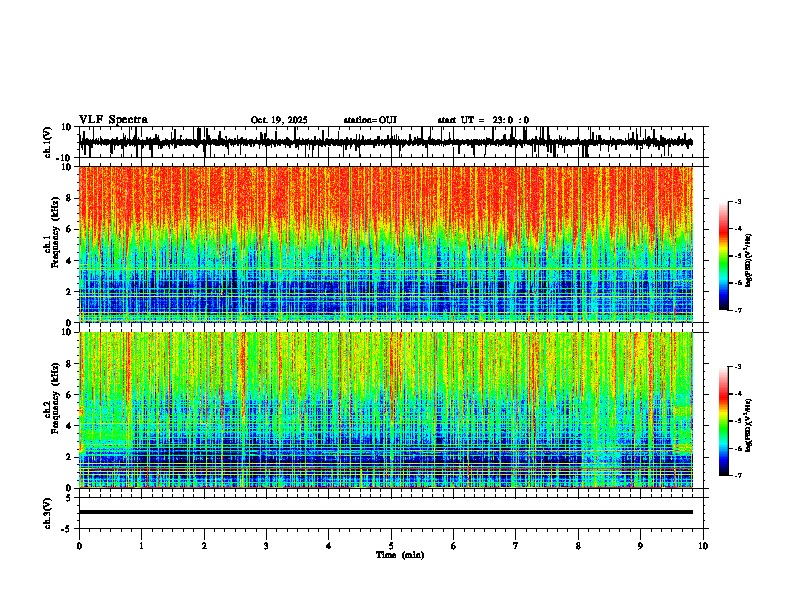Viewport: 792px width, 612px height.
Task: Click the time axis tick label '2'
Action: click(204, 546)
